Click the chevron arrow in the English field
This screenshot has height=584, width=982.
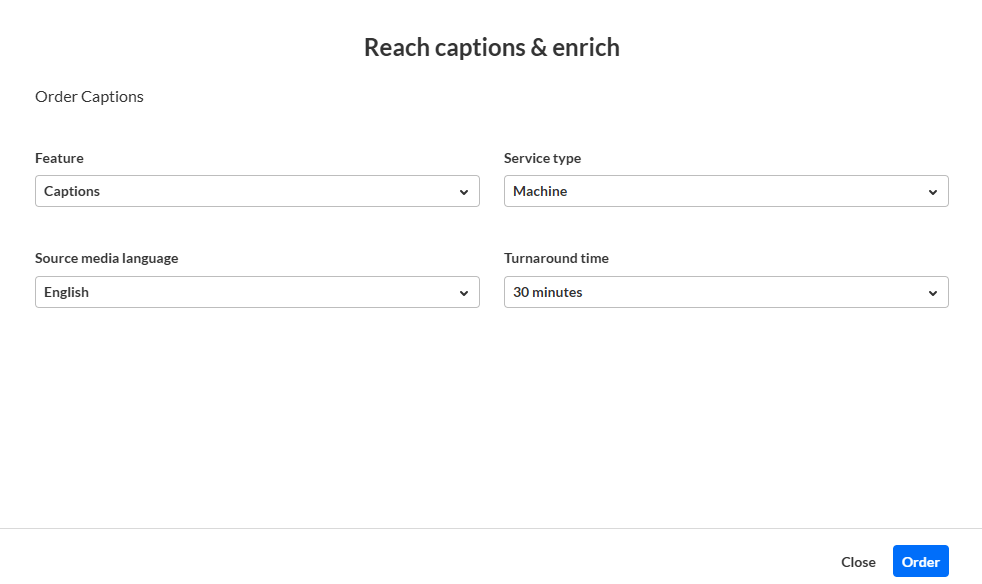pyautogui.click(x=464, y=293)
